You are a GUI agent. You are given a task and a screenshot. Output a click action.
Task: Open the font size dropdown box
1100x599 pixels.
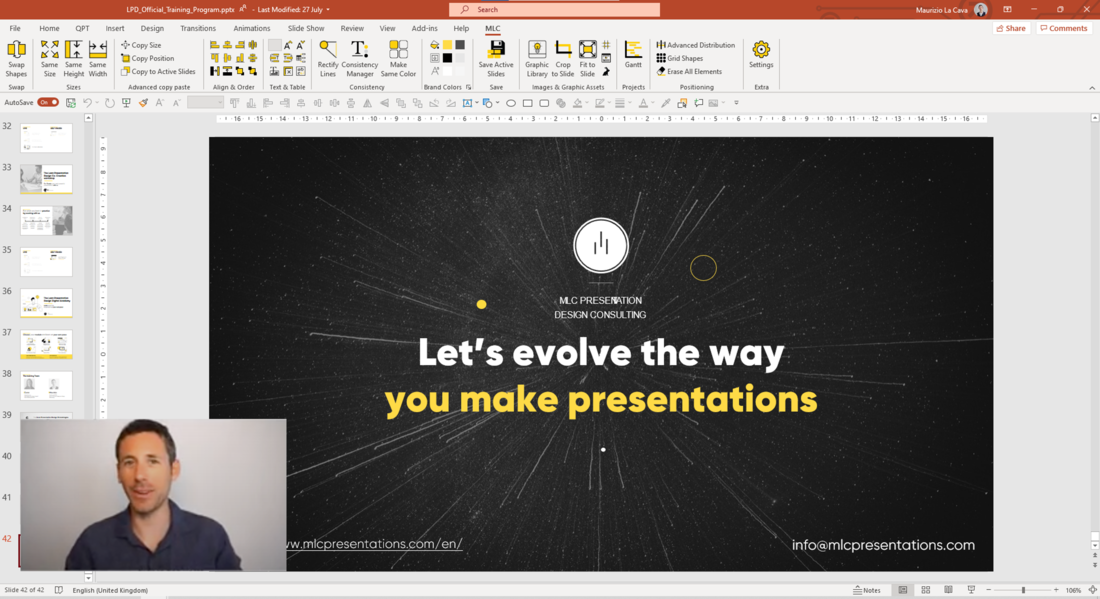pos(205,103)
